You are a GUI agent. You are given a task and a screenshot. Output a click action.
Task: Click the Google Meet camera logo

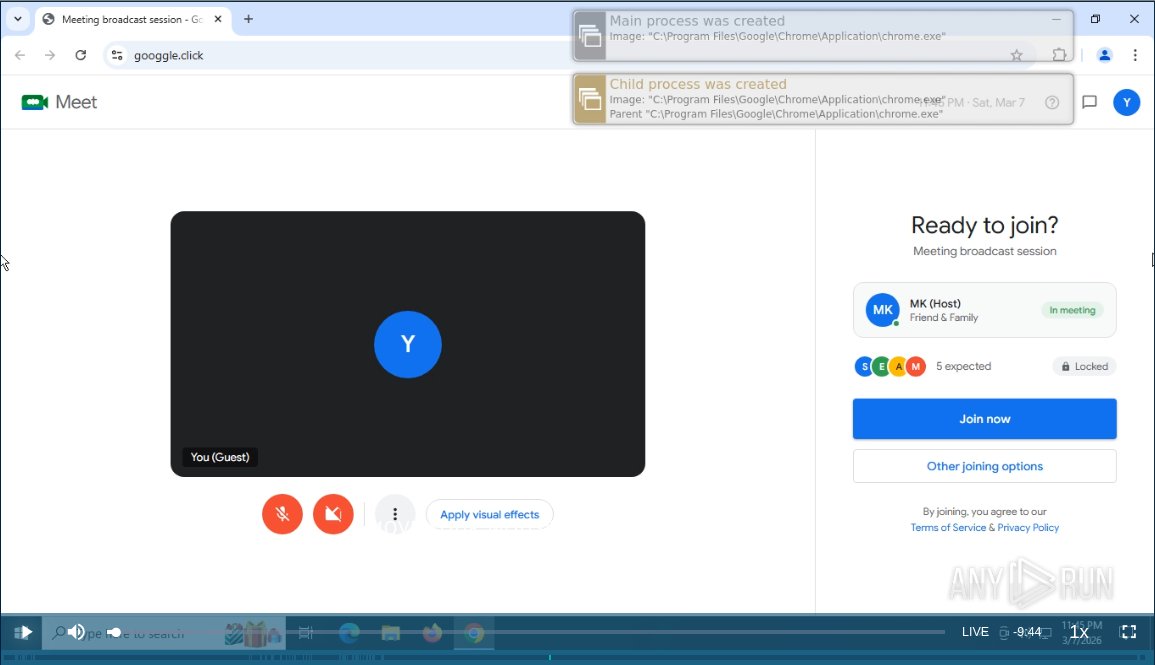coord(35,102)
